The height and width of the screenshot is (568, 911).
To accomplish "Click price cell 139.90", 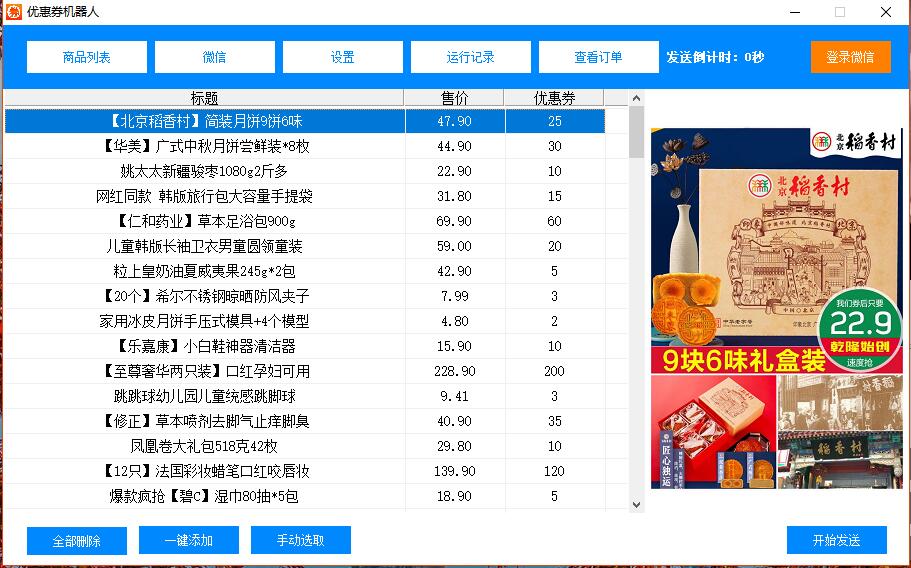I will click(455, 470).
